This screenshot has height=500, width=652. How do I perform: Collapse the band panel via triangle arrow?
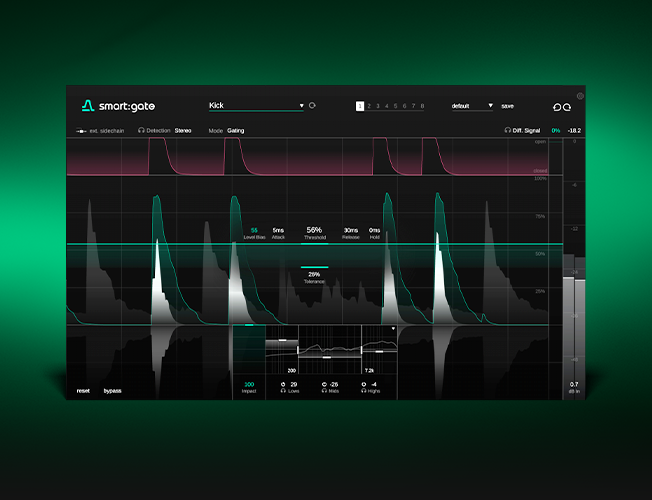click(393, 329)
